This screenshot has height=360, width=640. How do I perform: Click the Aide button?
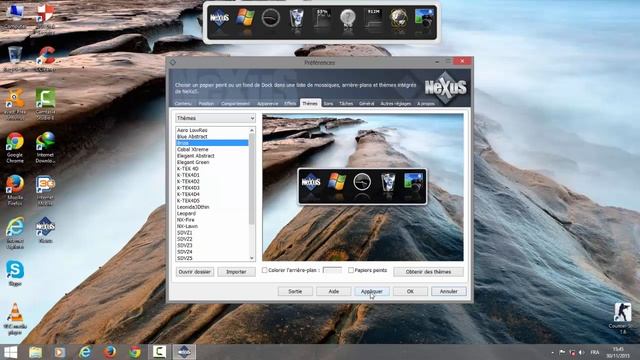click(x=334, y=291)
